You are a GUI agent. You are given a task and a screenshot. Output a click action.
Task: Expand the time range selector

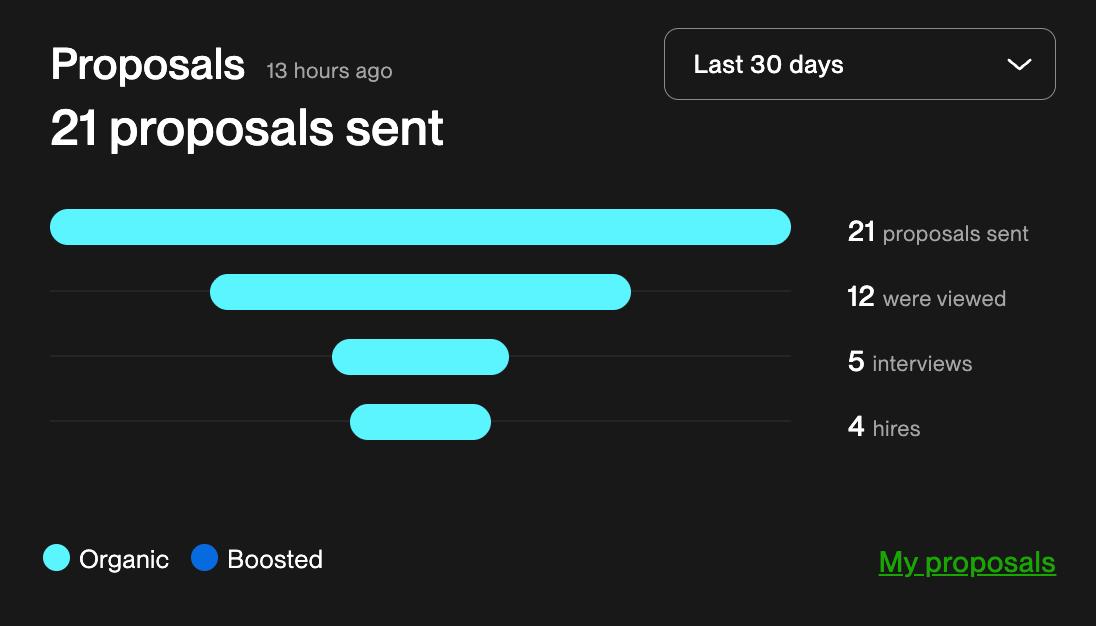coord(859,64)
